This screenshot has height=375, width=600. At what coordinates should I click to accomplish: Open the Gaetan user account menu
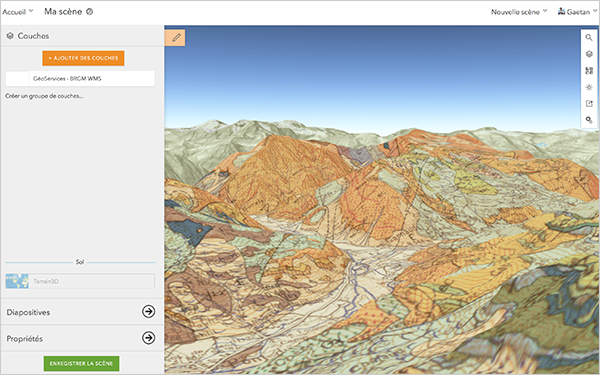[x=577, y=12]
